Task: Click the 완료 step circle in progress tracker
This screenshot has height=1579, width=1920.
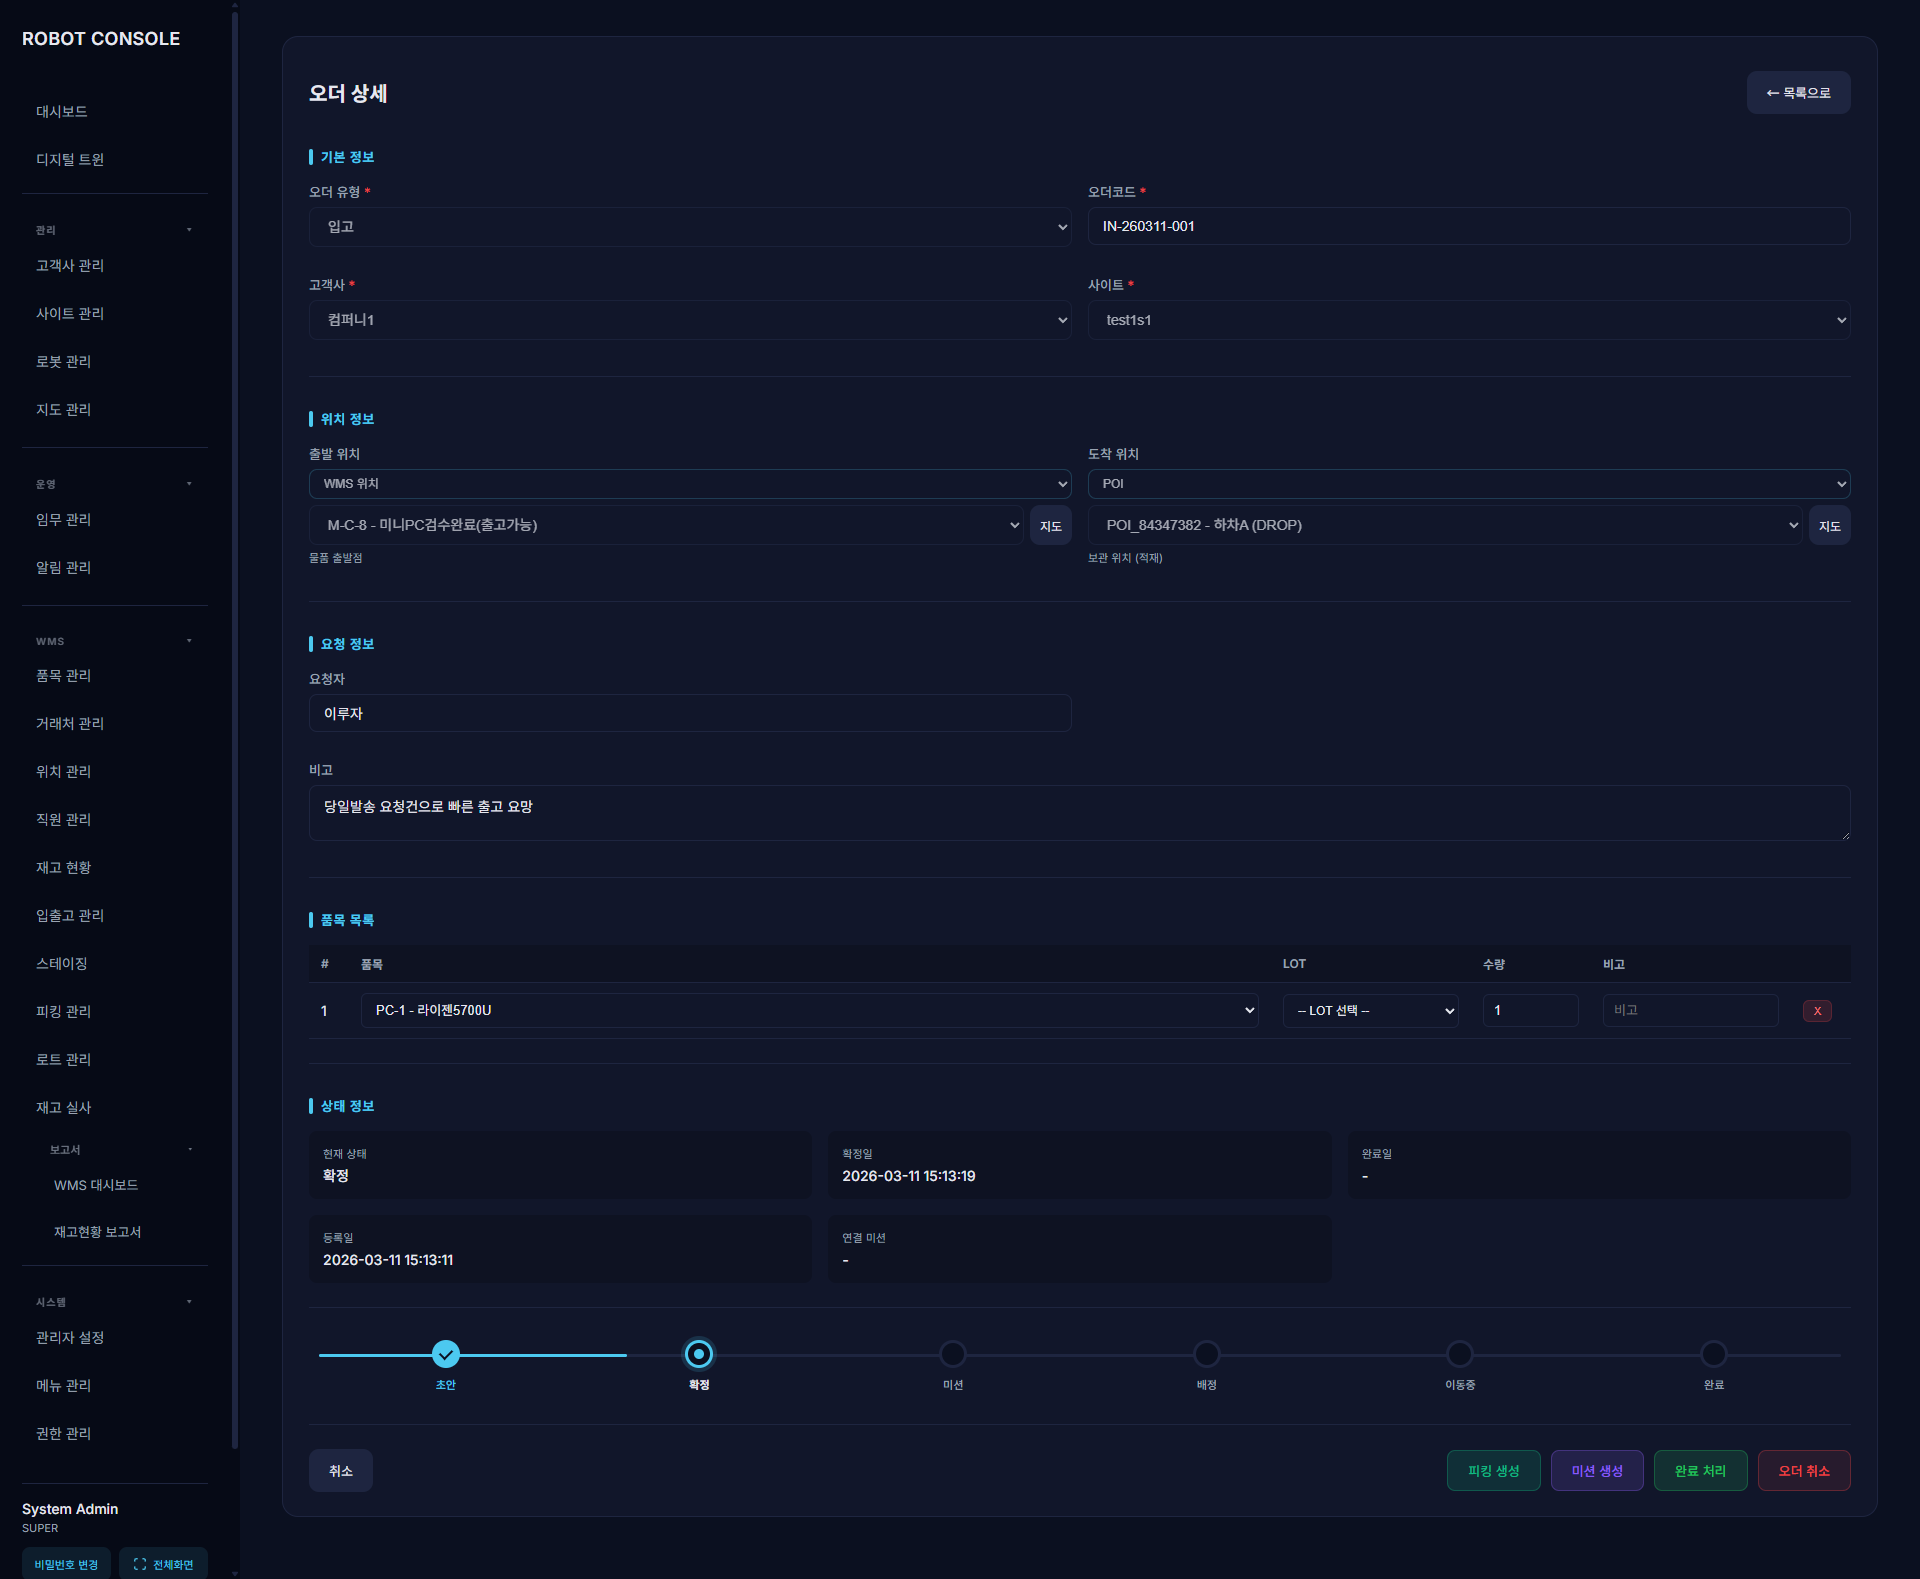Action: (1713, 1354)
